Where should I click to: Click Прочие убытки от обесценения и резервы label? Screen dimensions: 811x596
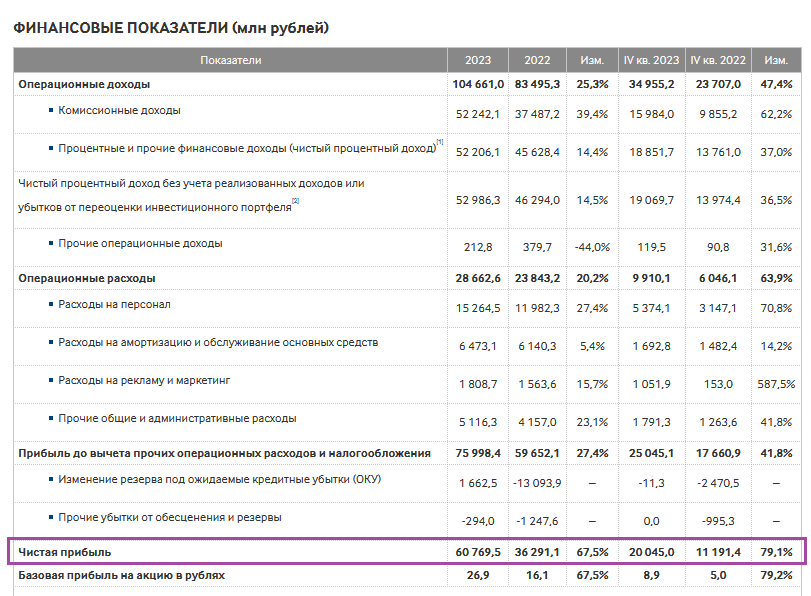(x=170, y=517)
